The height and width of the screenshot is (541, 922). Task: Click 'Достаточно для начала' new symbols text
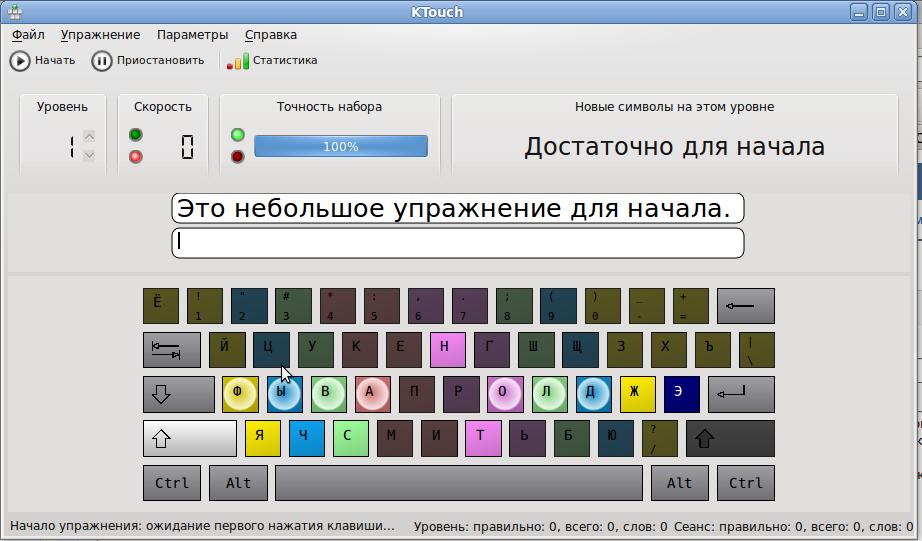pyautogui.click(x=674, y=147)
